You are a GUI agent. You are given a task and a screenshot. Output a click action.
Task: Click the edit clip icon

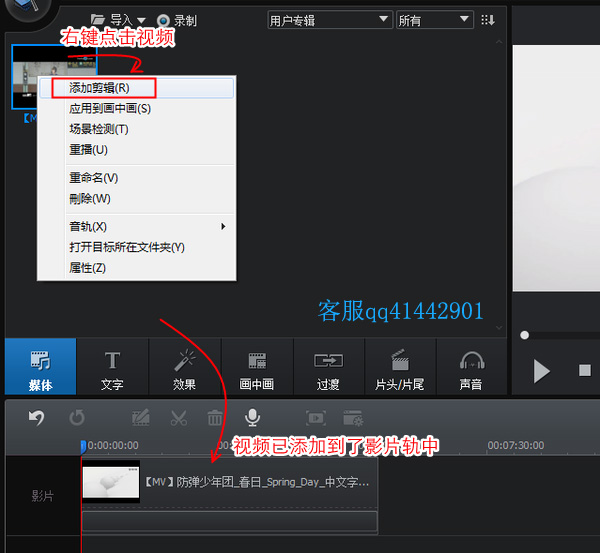tap(140, 418)
